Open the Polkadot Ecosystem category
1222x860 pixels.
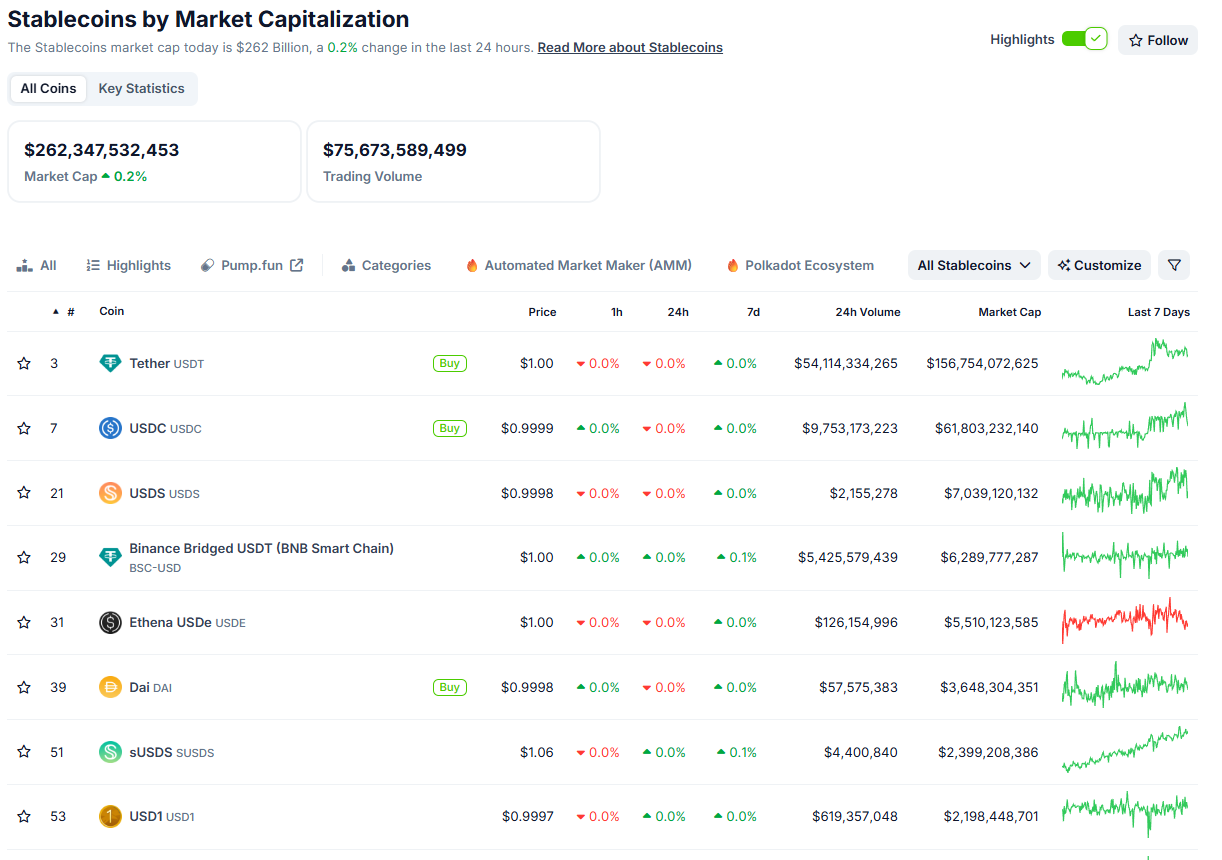pyautogui.click(x=800, y=265)
